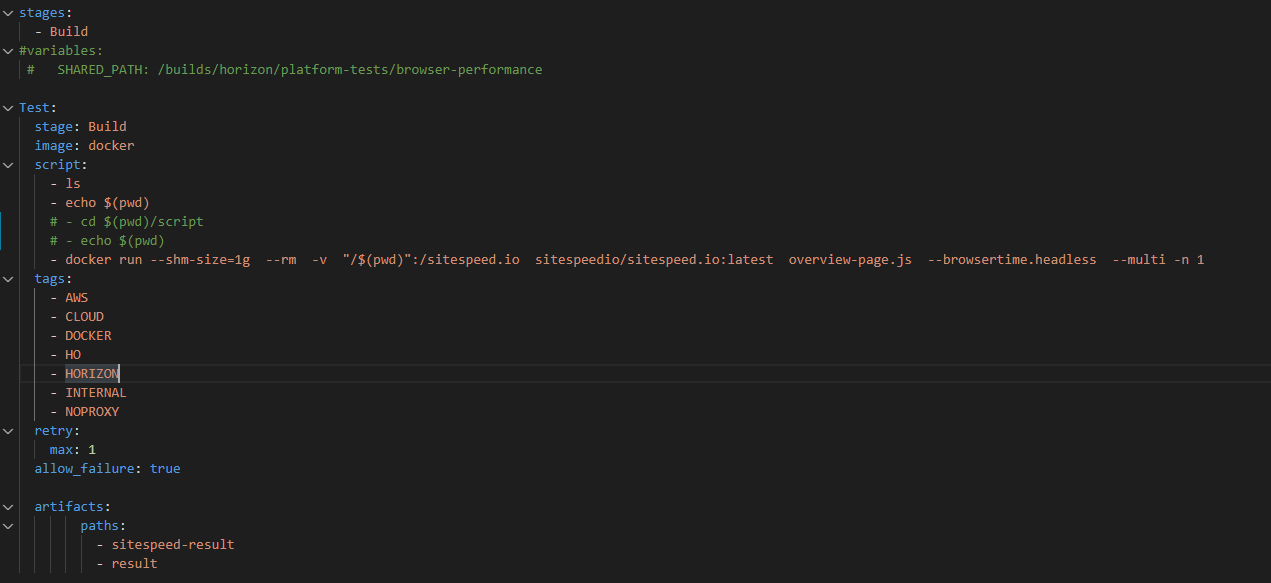Click 'docker run' in the command line
Viewport: 1271px width, 583px height.
click(x=104, y=260)
